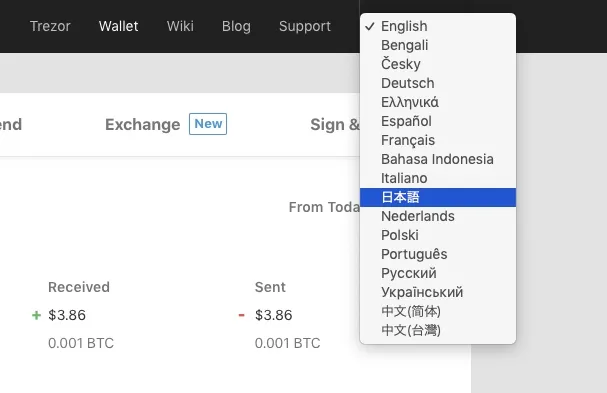Image resolution: width=607 pixels, height=393 pixels.
Task: Choose Español from the list
Action: click(438, 121)
